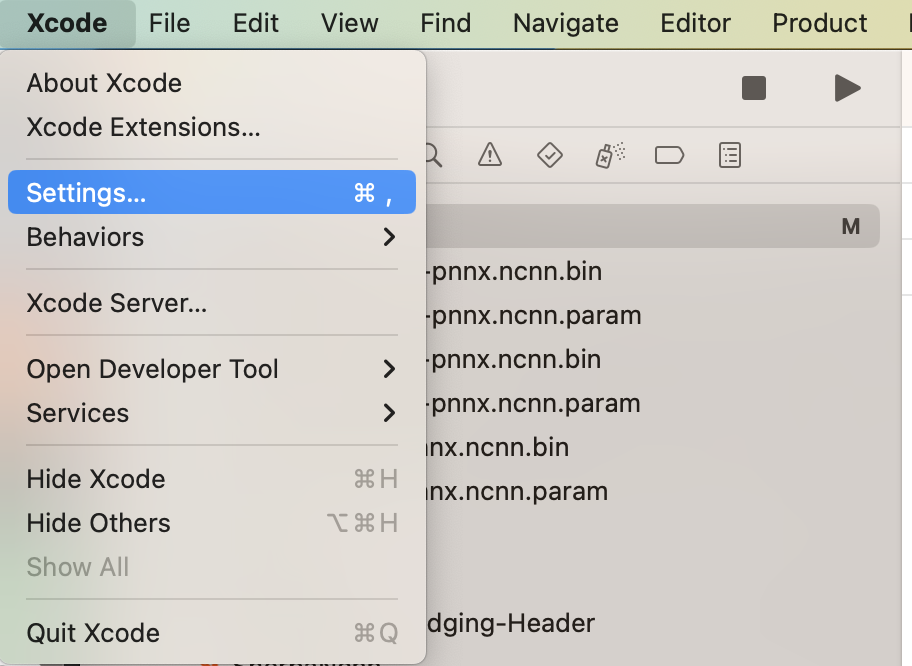Select Hide Others menu item

212,523
